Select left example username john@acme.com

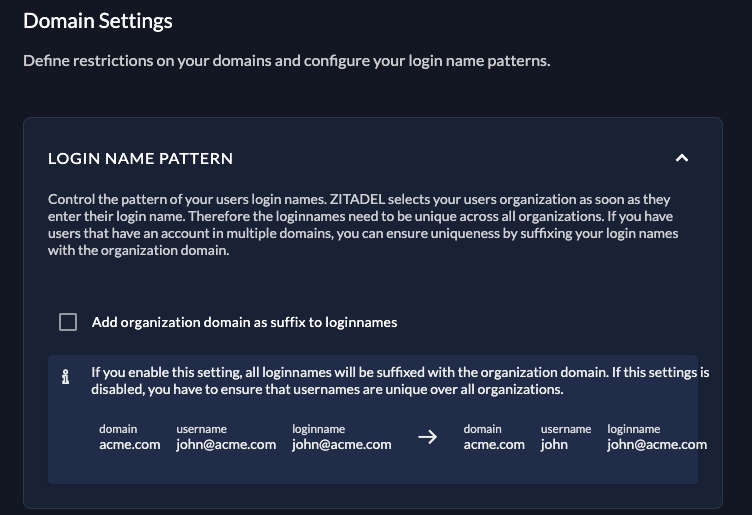point(226,445)
